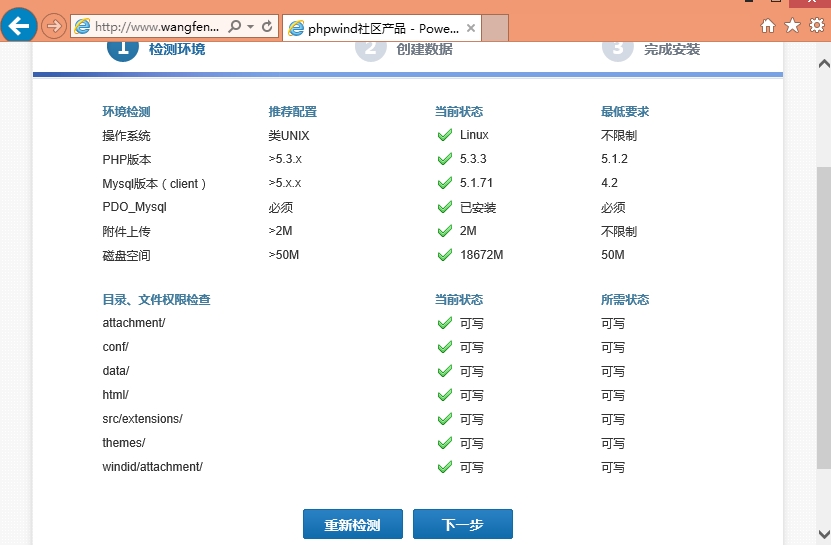
Task: Click the 磁盘空间 row label
Action: (126, 255)
